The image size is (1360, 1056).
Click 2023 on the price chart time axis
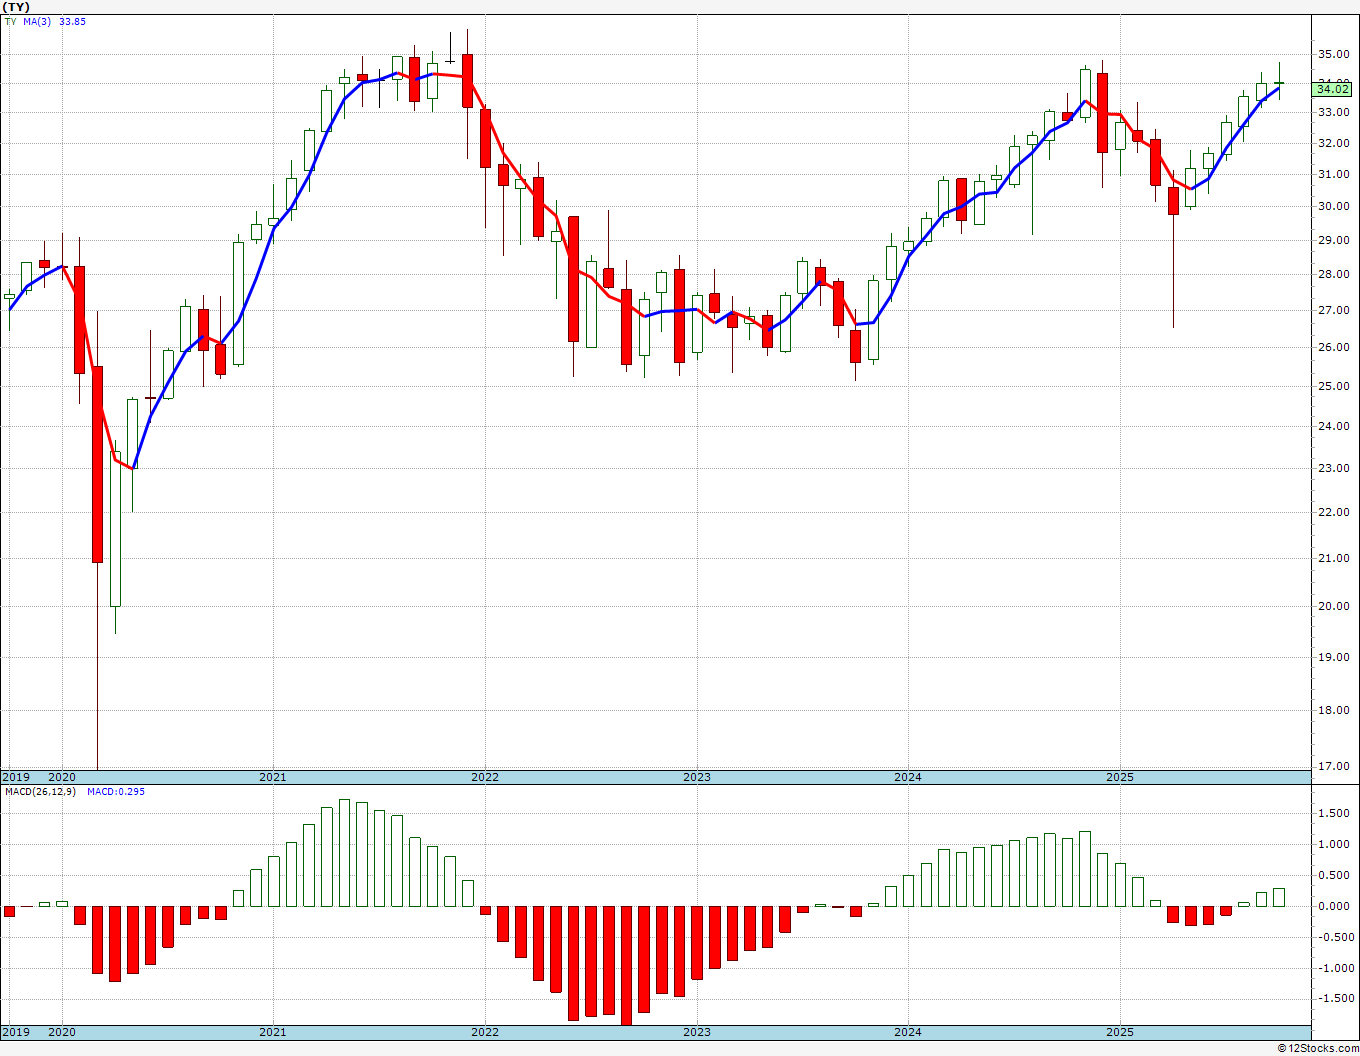coord(697,777)
